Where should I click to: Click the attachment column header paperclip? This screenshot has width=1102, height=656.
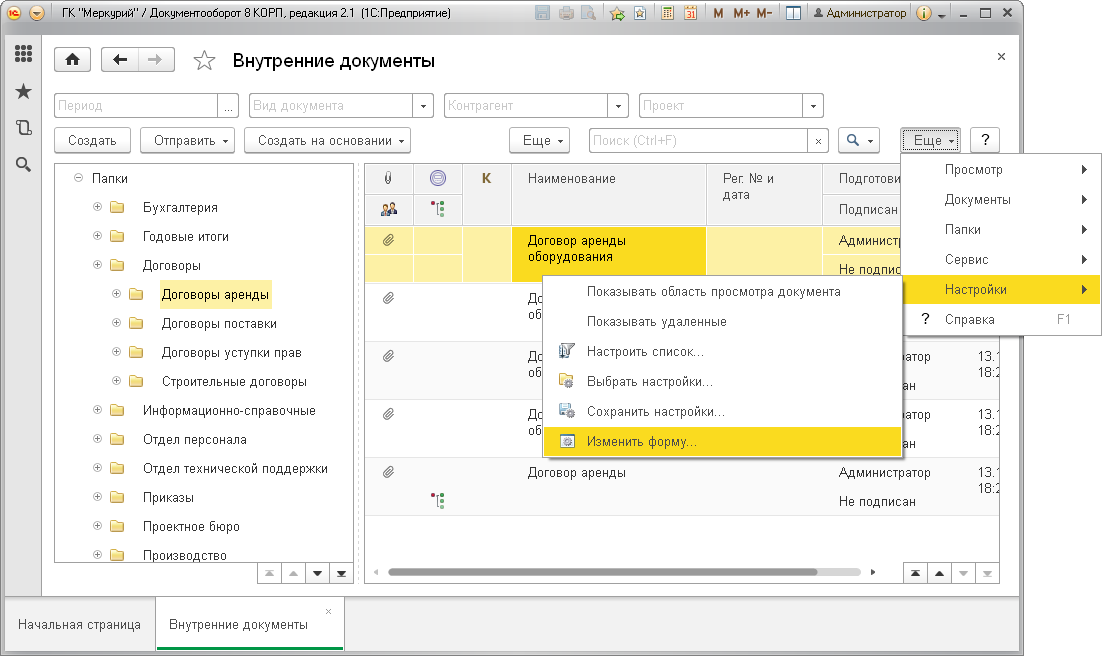tap(388, 179)
